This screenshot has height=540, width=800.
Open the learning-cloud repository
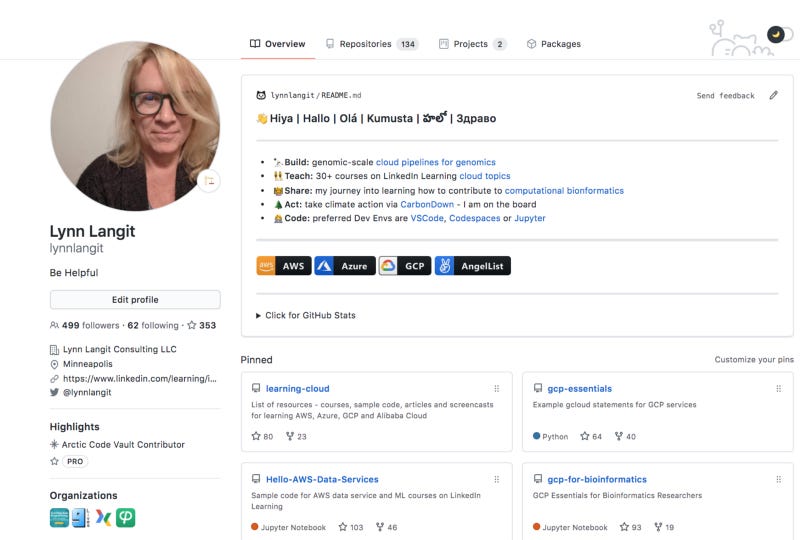point(297,388)
